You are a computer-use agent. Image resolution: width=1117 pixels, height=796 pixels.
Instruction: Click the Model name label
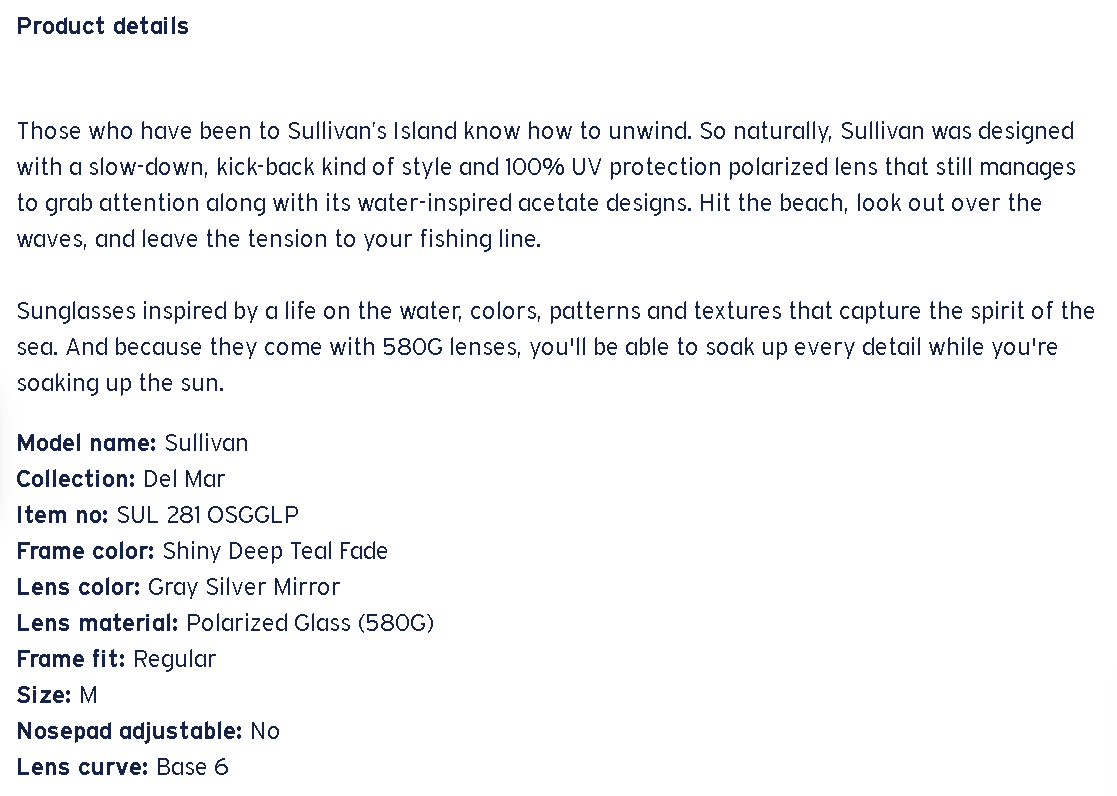[87, 443]
